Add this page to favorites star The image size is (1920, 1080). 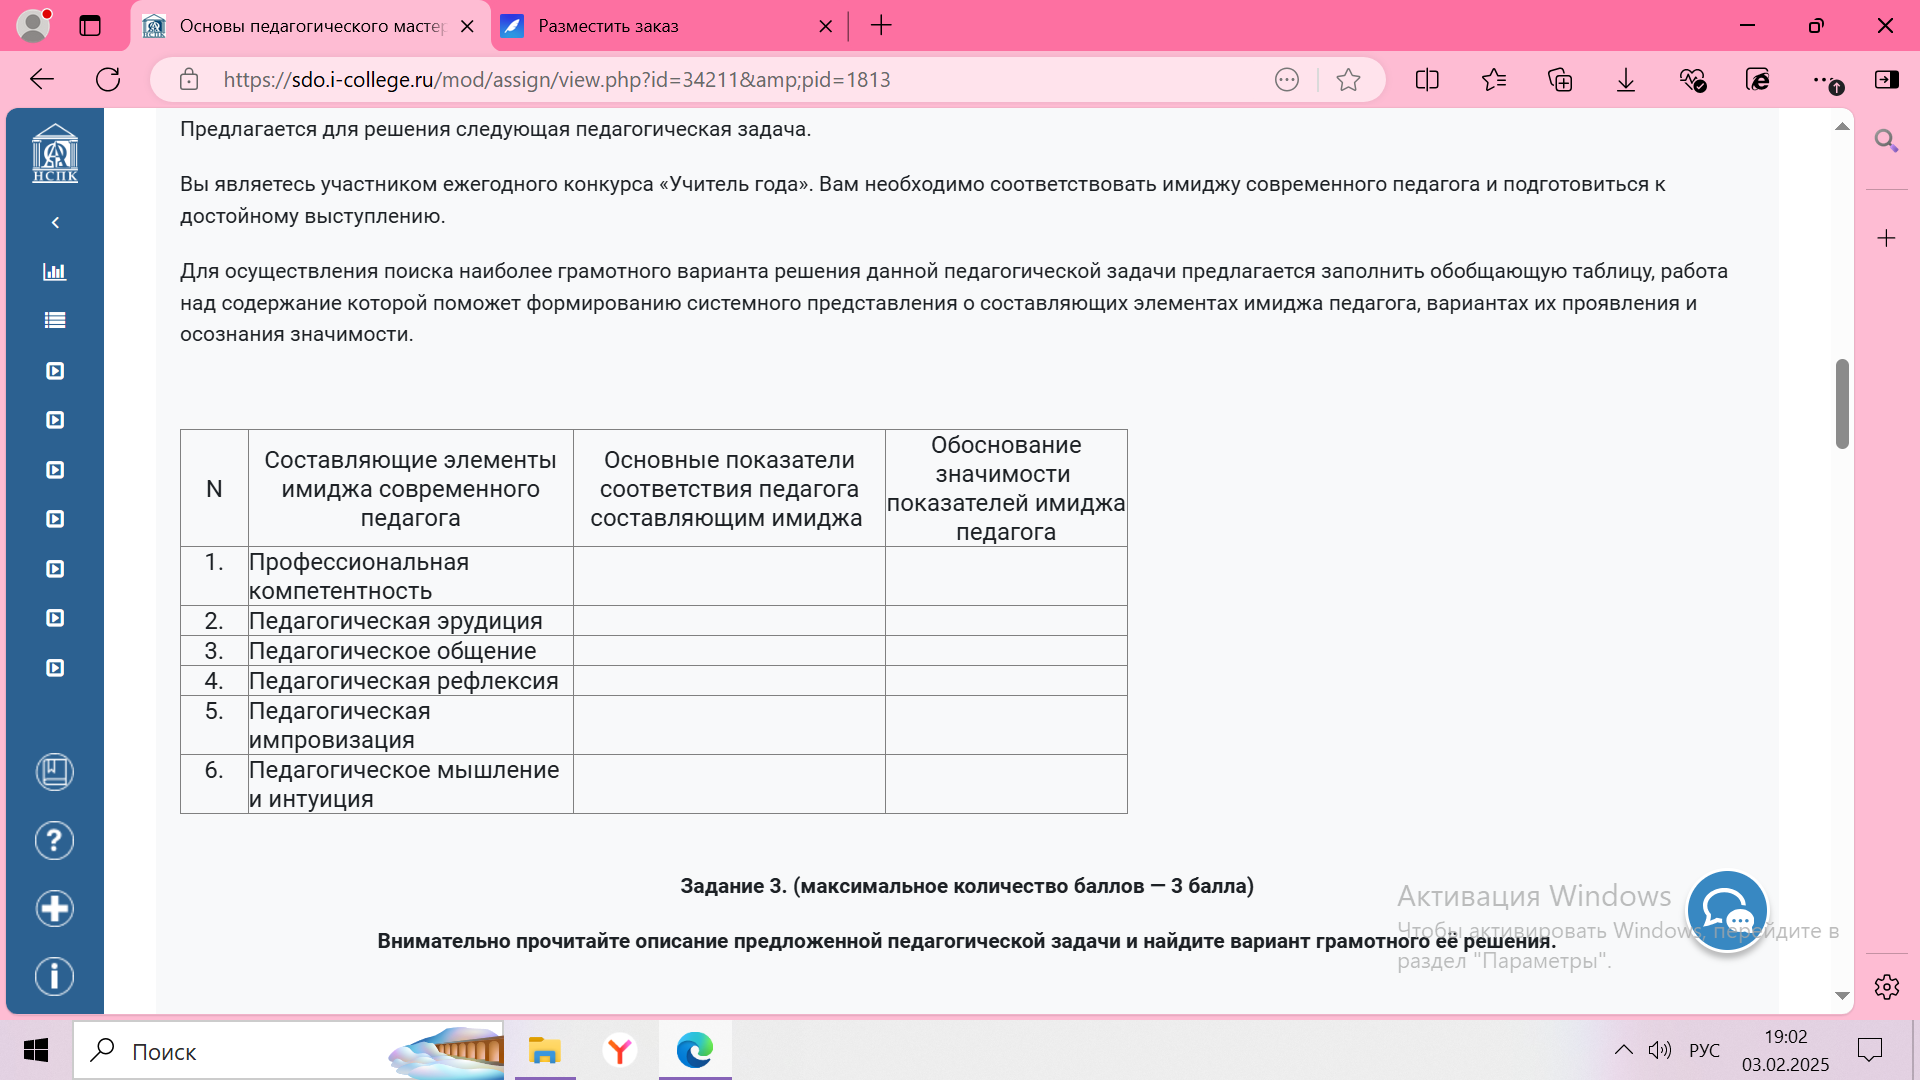pyautogui.click(x=1348, y=80)
